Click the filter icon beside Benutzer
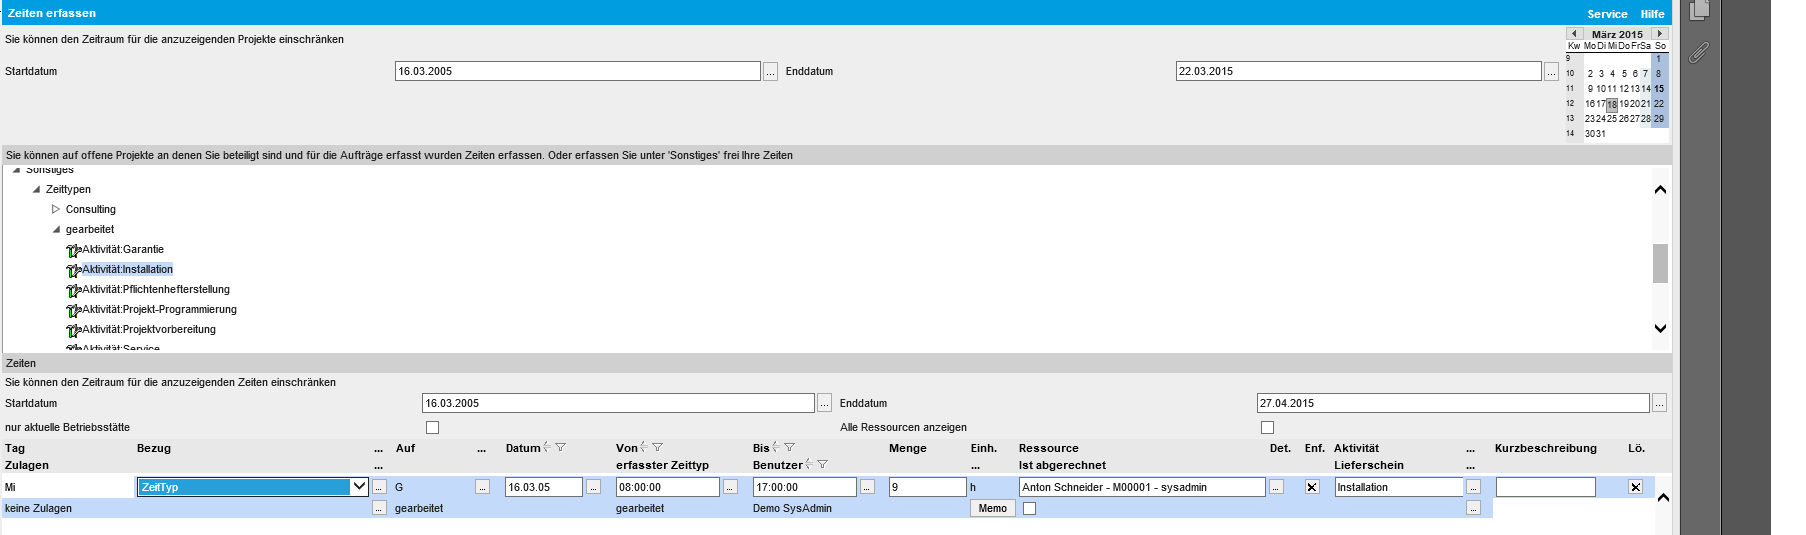This screenshot has height=535, width=1806. 822,465
